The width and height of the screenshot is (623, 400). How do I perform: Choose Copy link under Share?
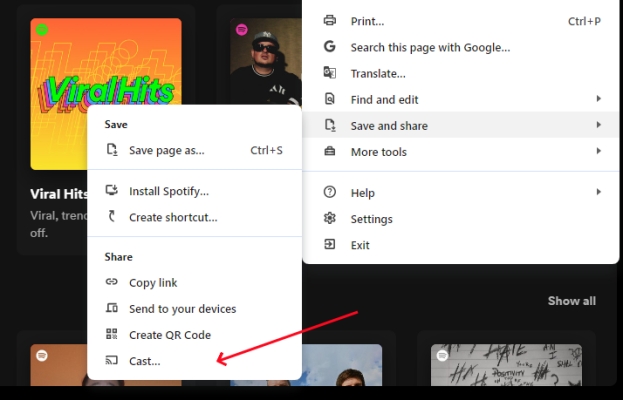(195, 282)
